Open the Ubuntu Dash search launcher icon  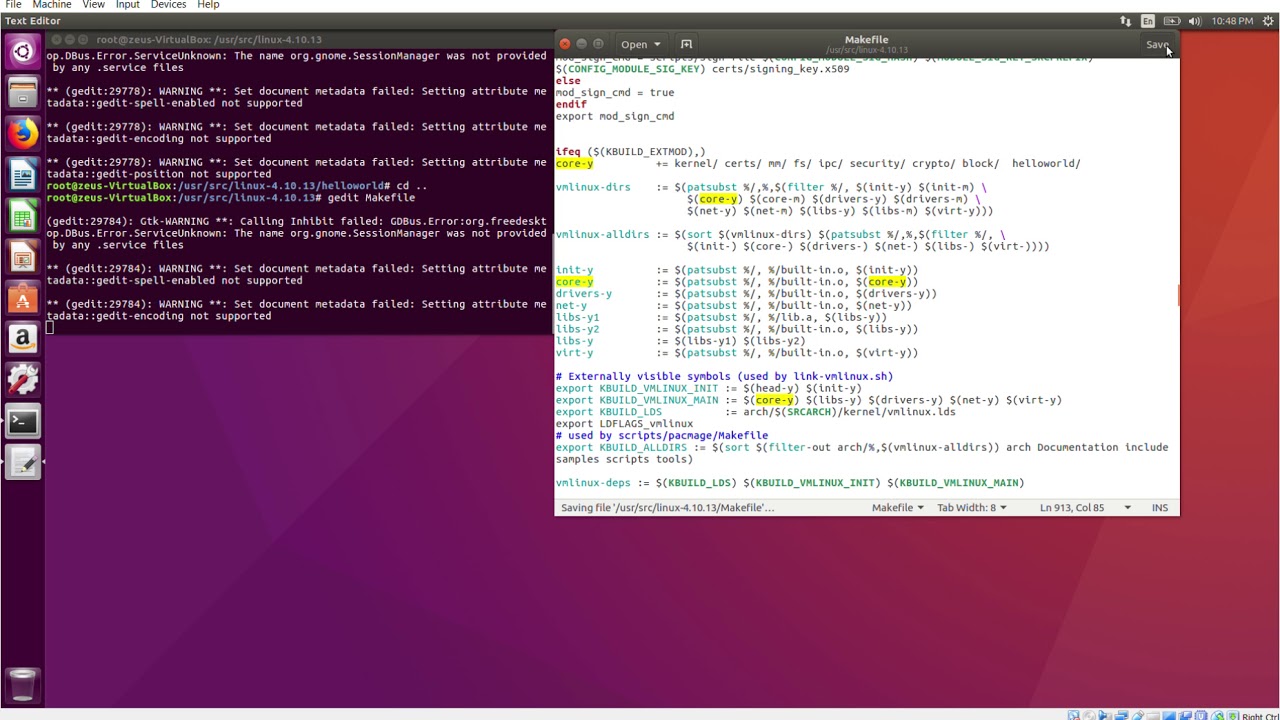pos(22,52)
